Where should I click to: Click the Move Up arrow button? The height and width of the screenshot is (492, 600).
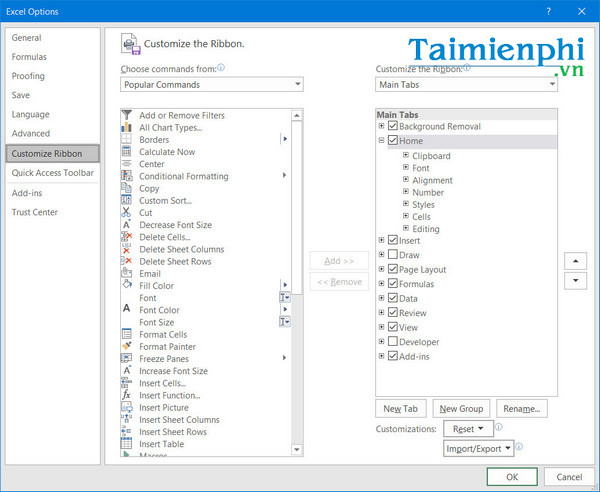[575, 261]
